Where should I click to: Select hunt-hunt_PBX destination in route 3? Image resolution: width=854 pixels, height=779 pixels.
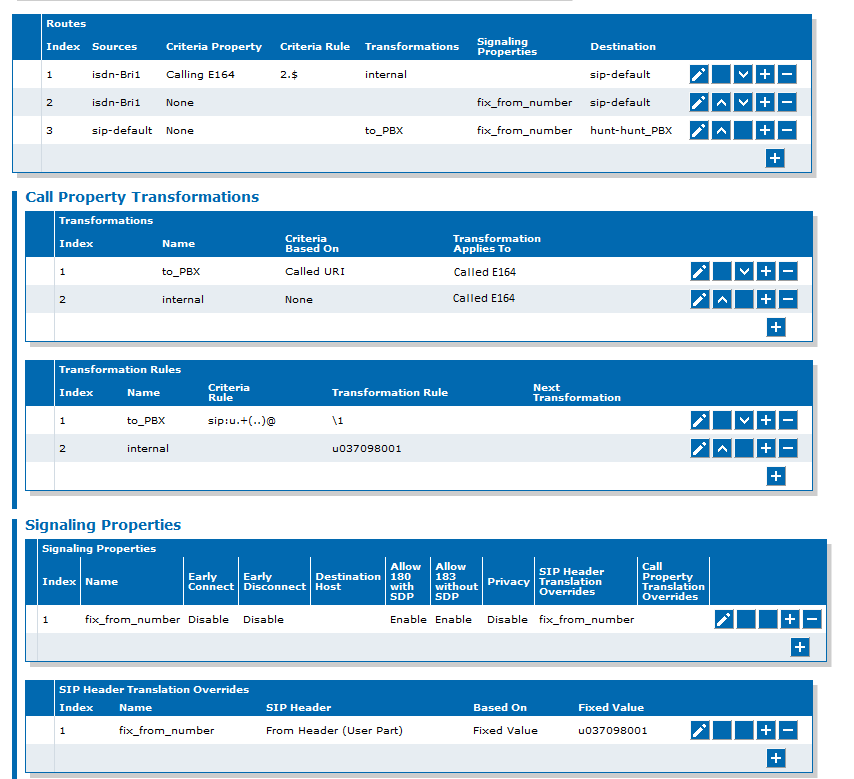click(631, 130)
